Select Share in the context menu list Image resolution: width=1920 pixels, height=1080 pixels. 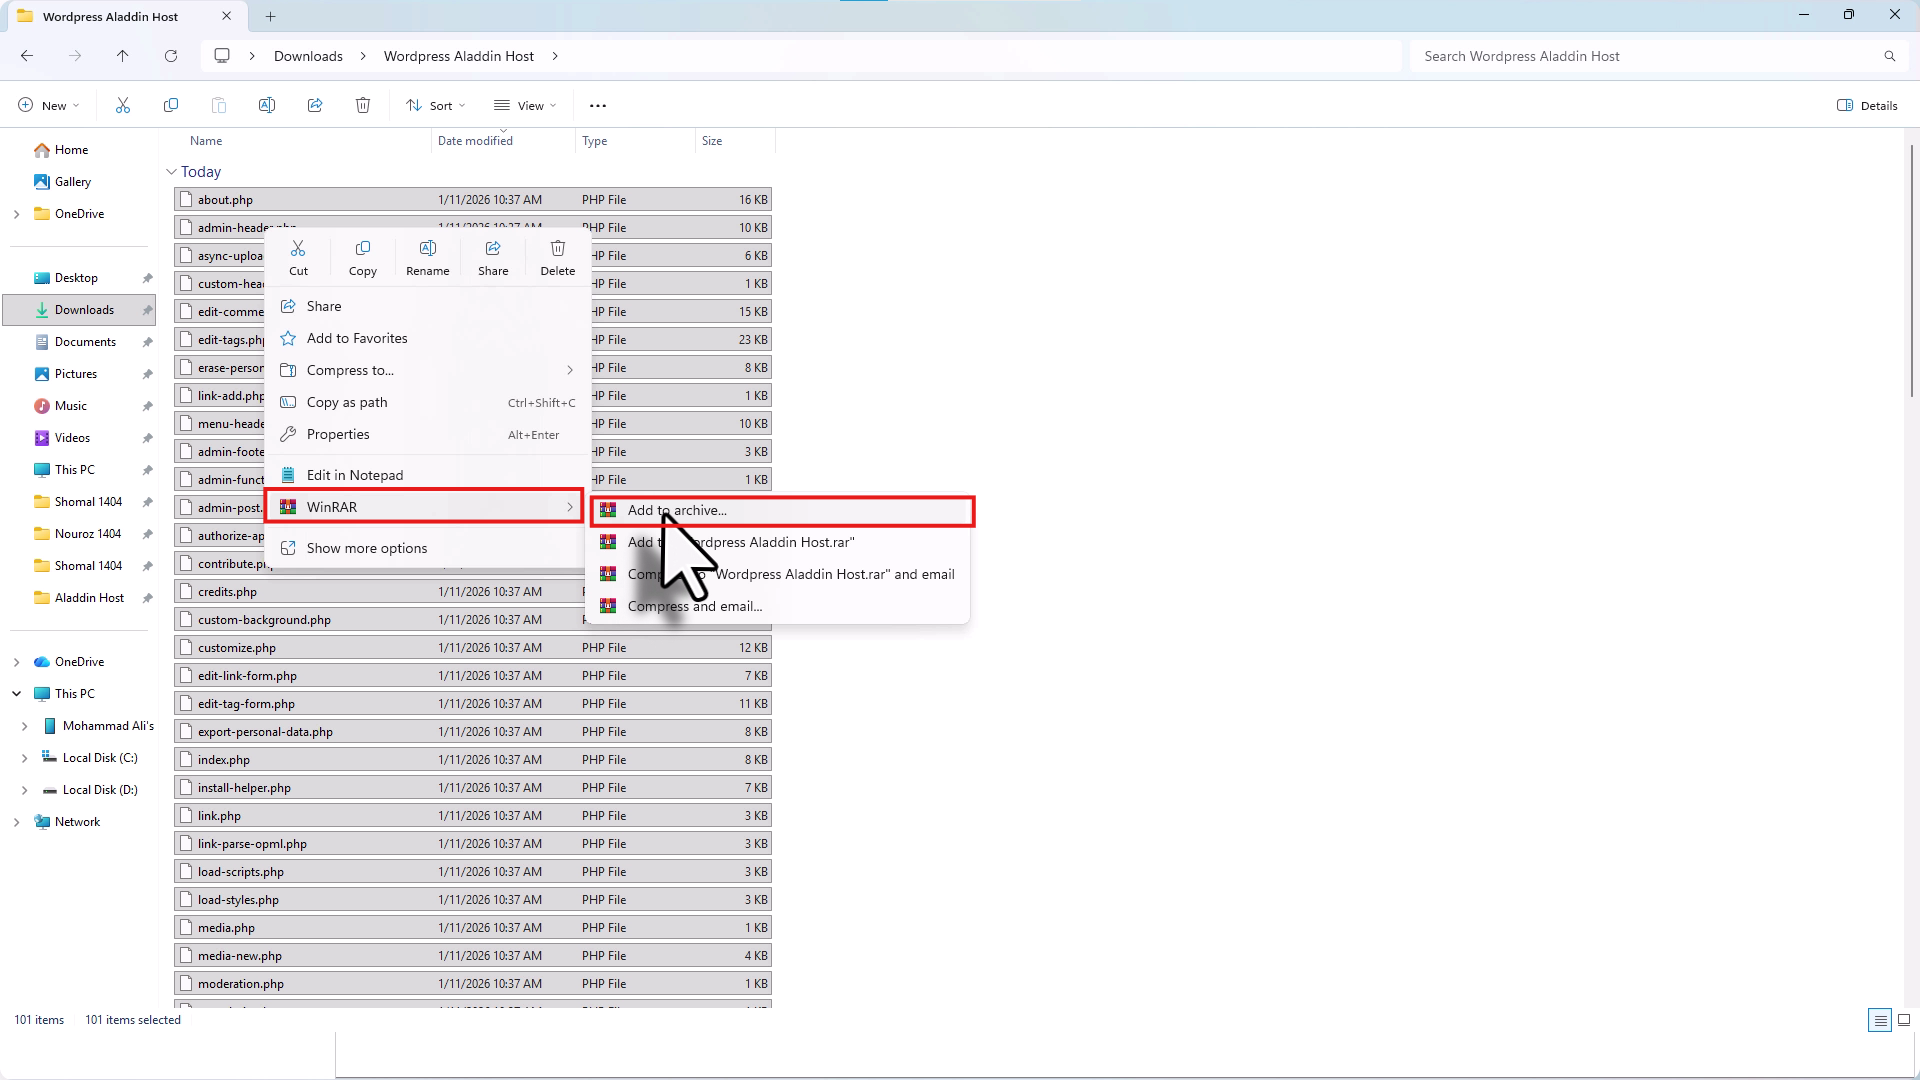pos(427,306)
